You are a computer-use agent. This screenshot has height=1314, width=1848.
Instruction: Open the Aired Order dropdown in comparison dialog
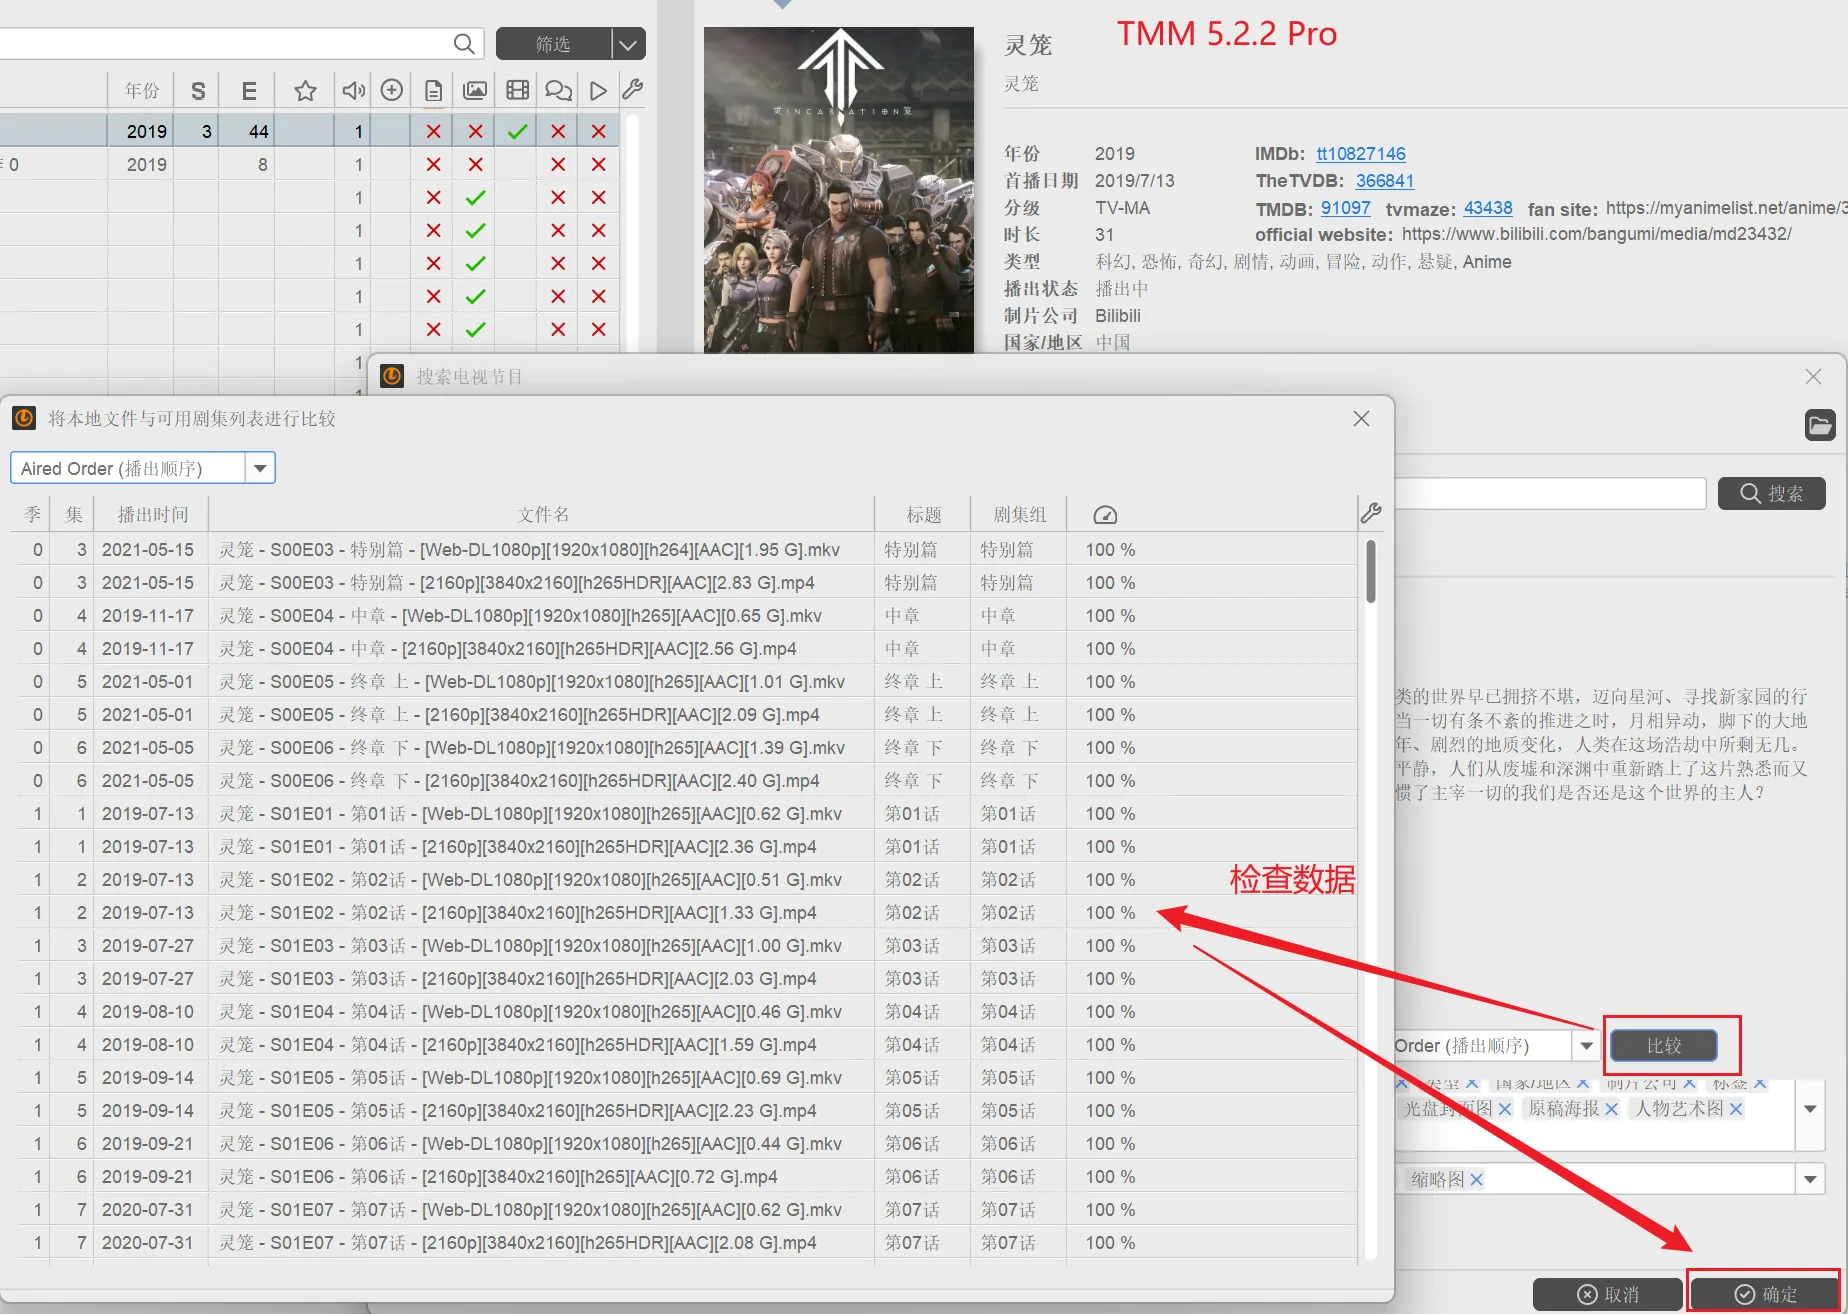260,468
